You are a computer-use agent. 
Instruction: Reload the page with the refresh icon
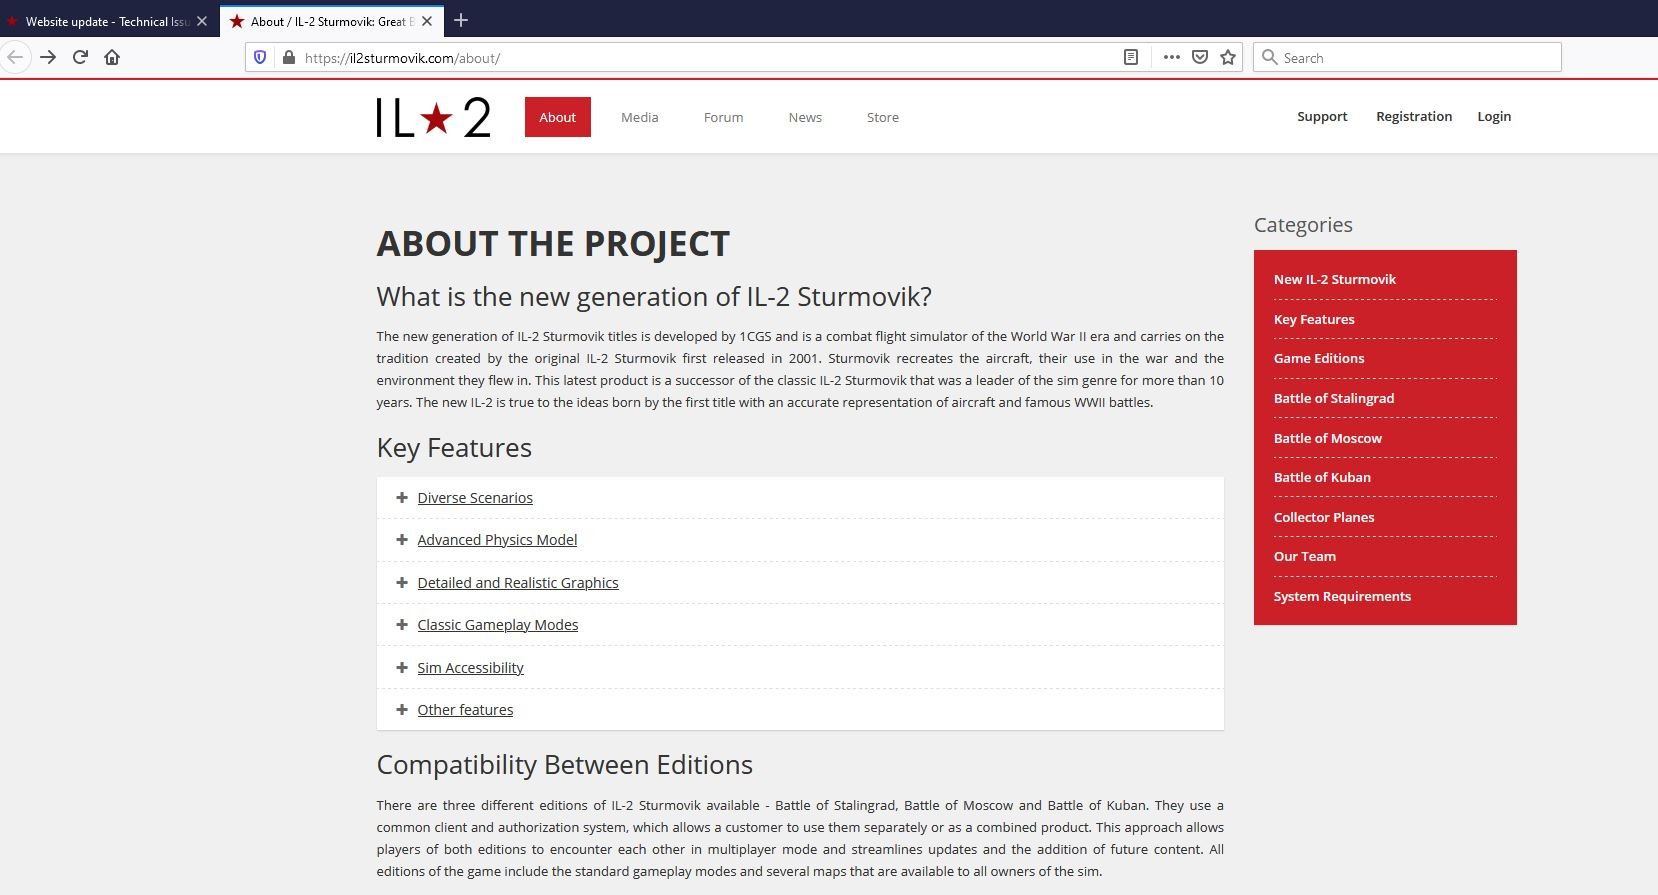coord(80,57)
